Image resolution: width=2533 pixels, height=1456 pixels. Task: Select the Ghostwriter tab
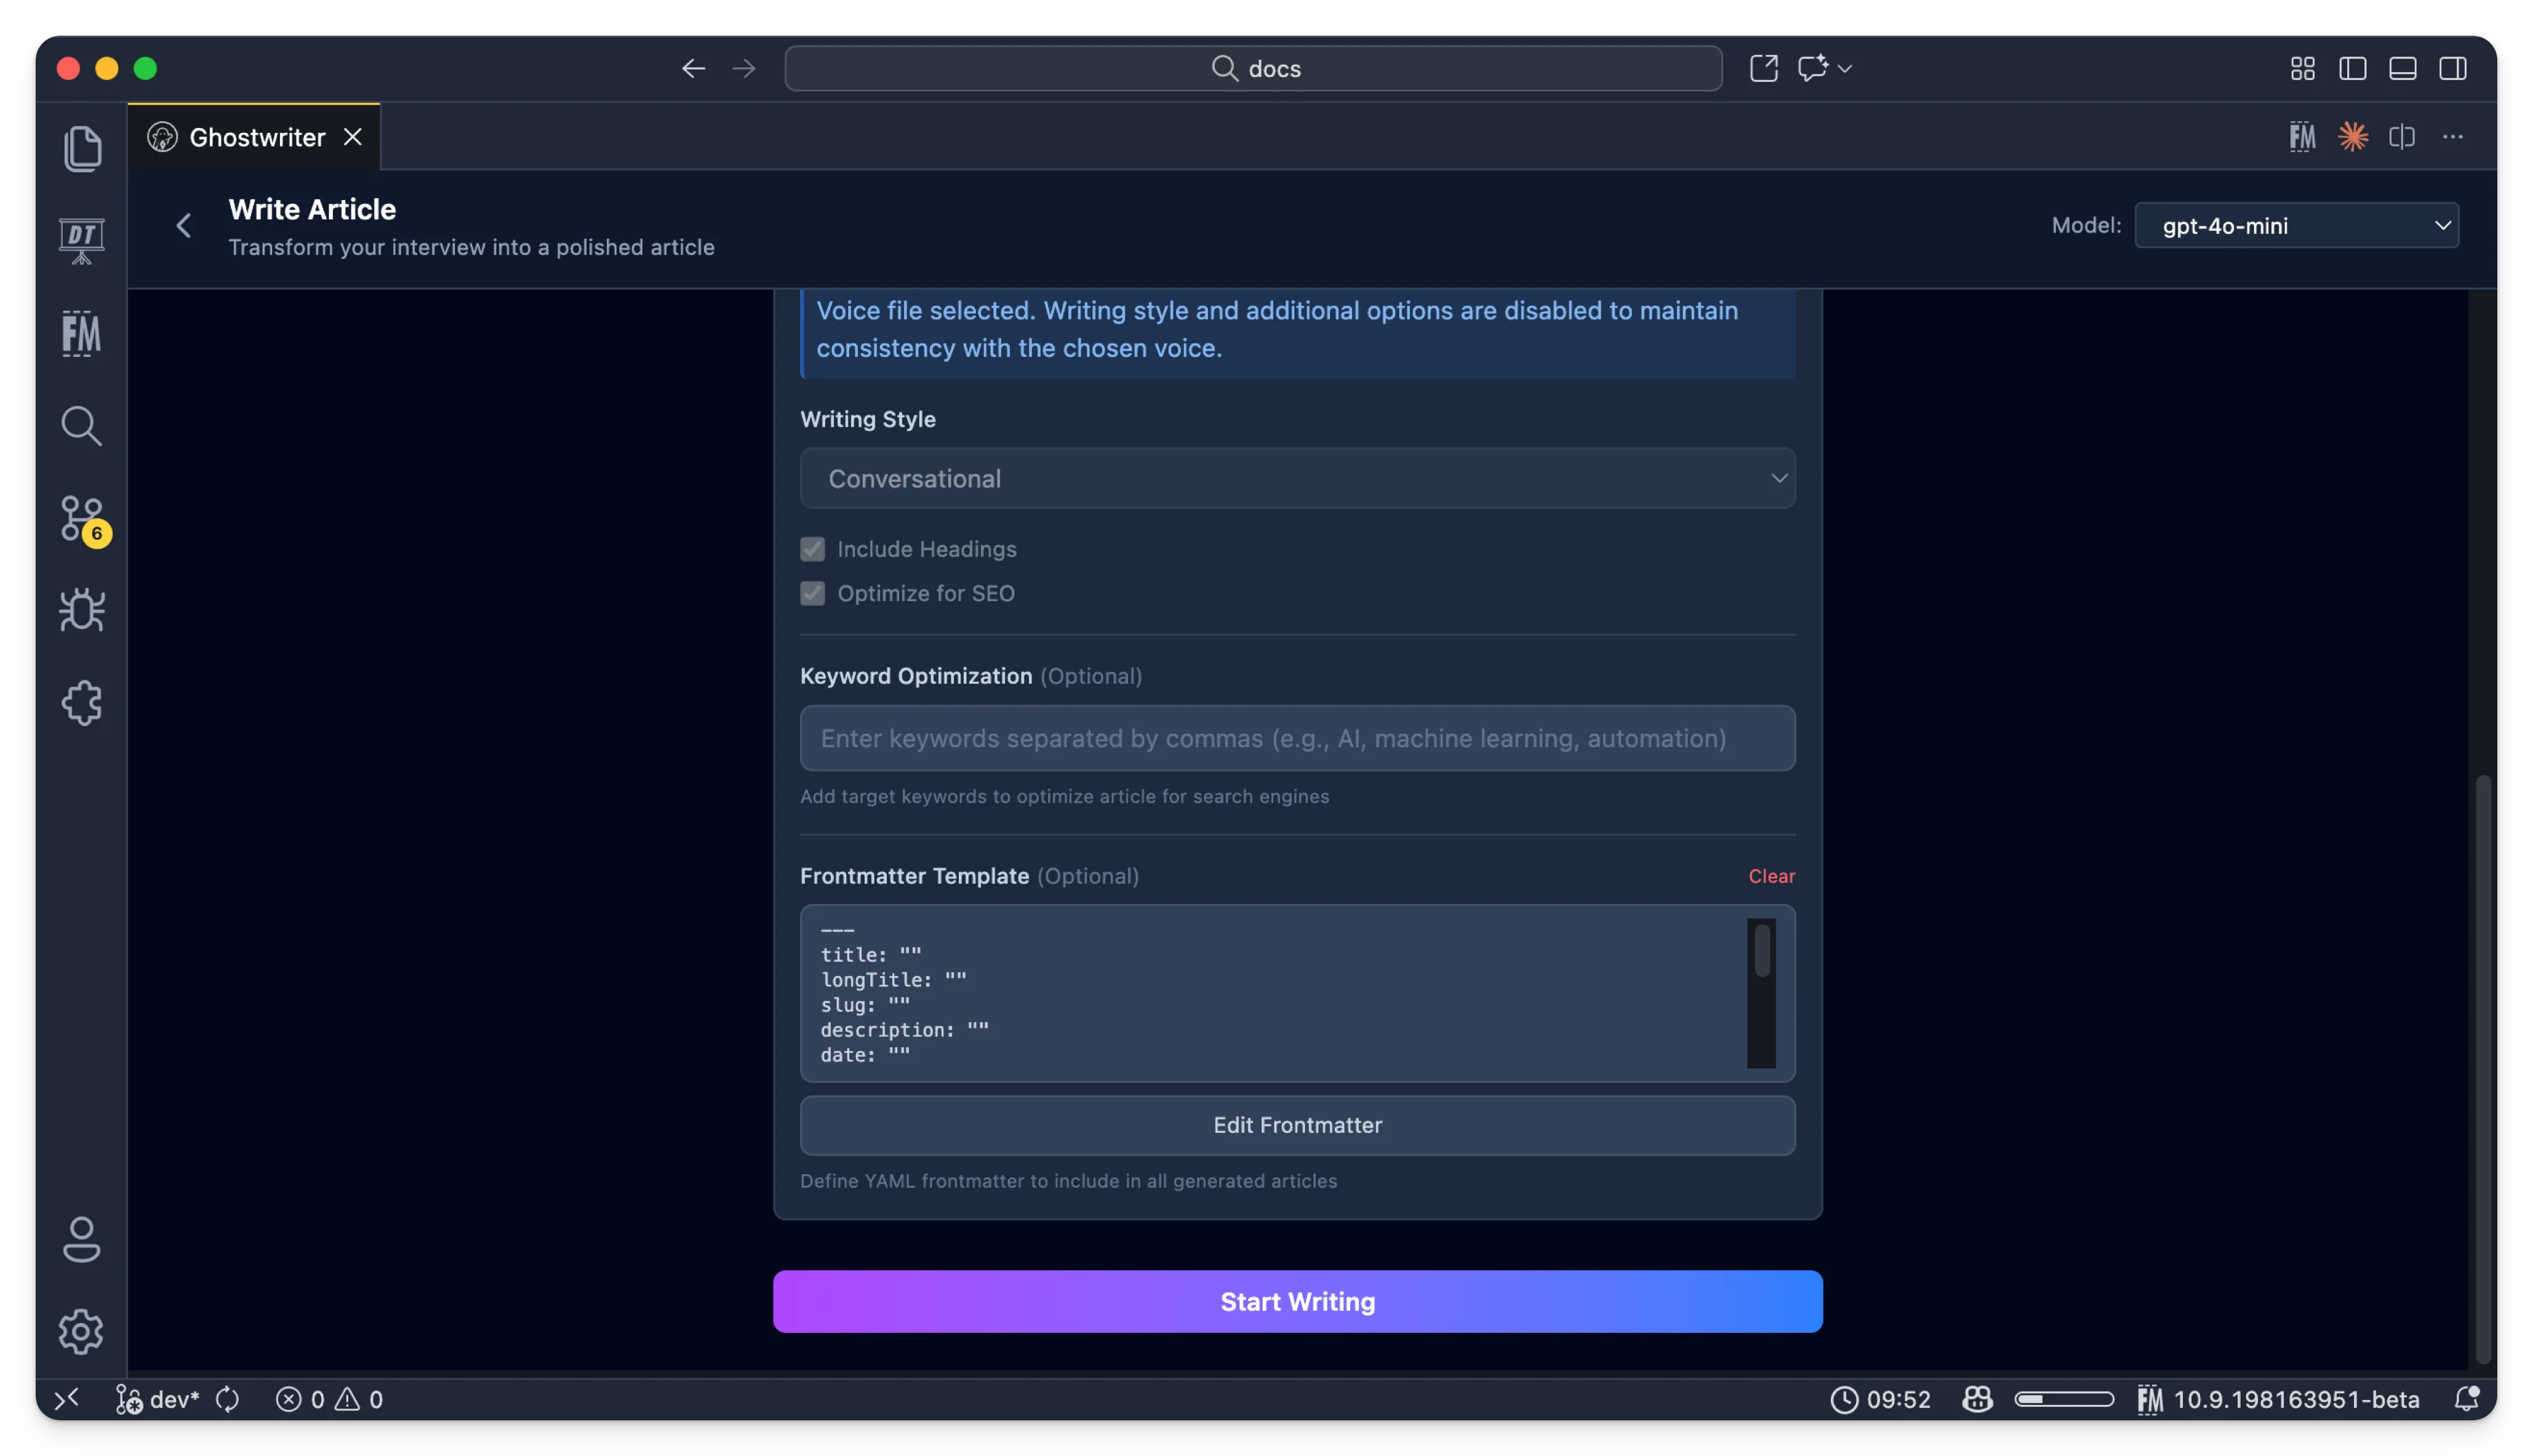coord(256,137)
